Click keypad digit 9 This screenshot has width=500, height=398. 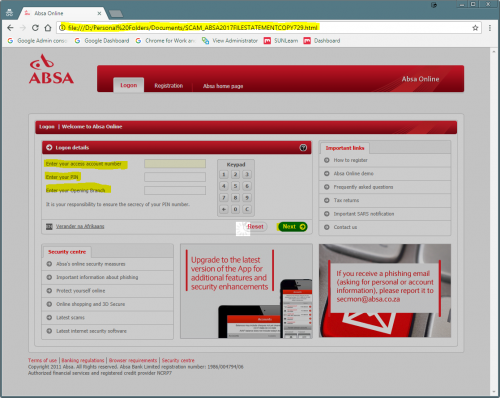[x=247, y=198]
